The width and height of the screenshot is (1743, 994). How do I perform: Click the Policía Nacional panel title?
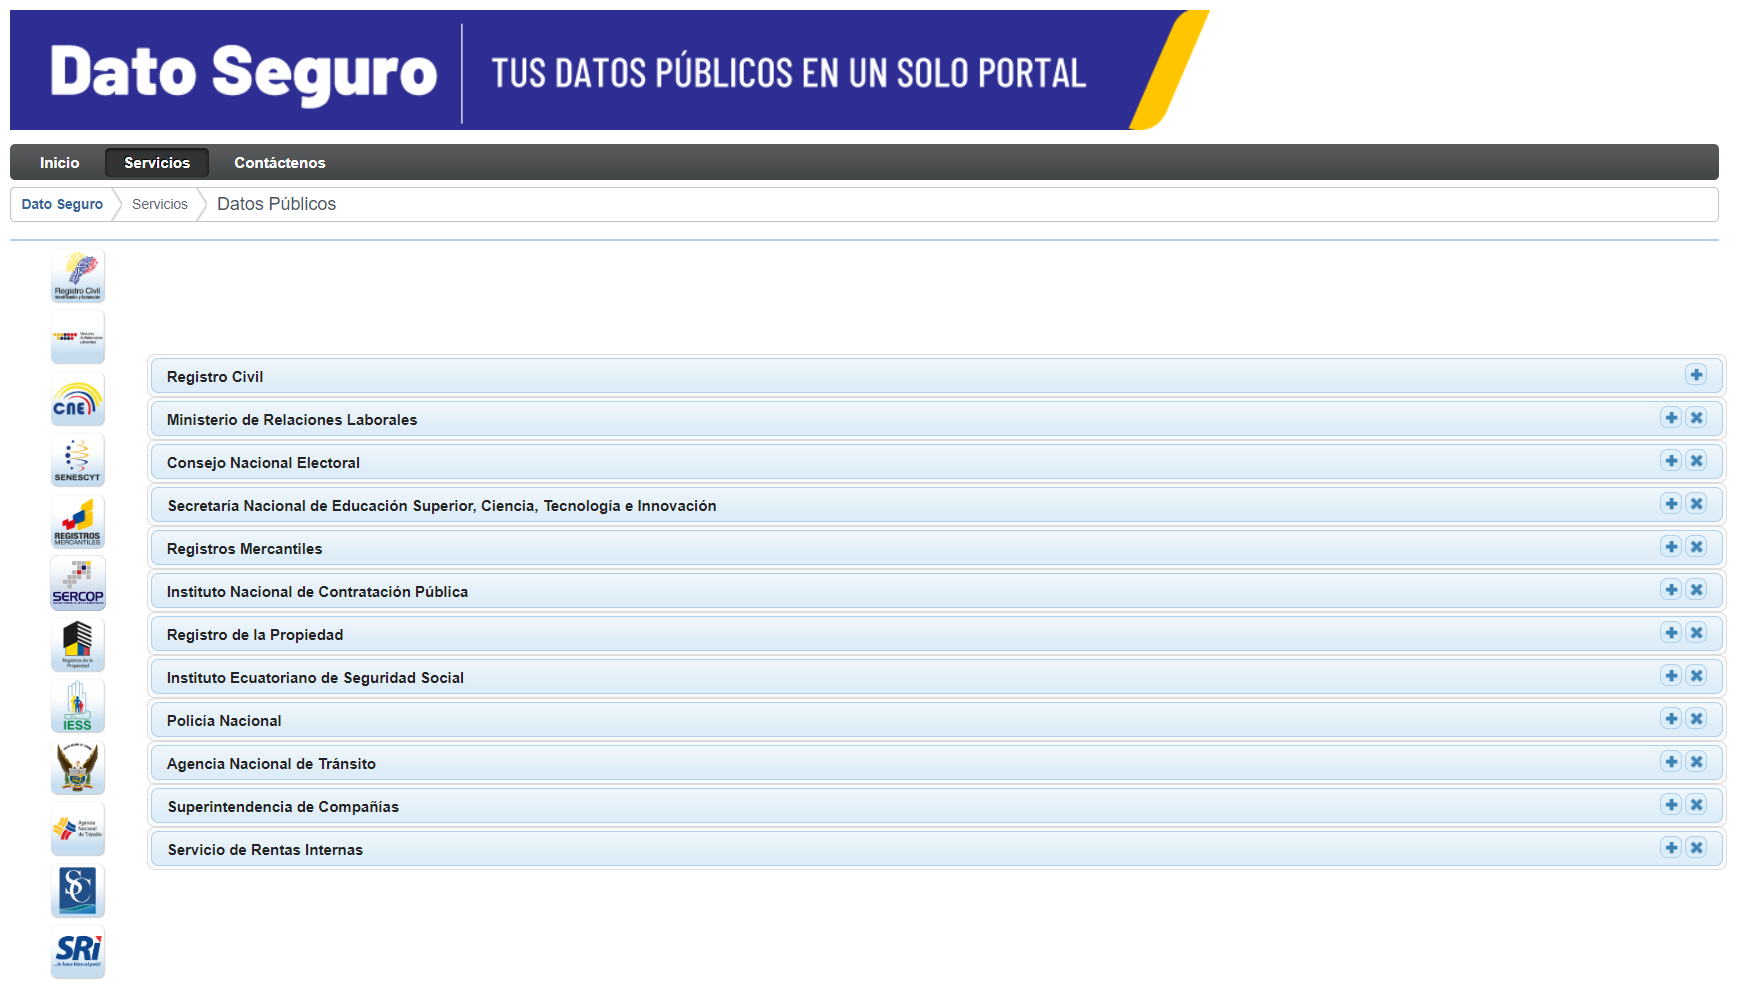coord(224,721)
